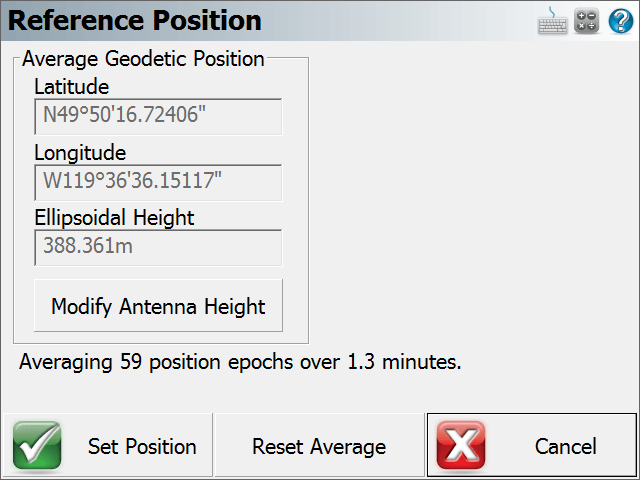Viewport: 640px width, 480px height.
Task: Click the red X icon
Action: click(x=461, y=445)
